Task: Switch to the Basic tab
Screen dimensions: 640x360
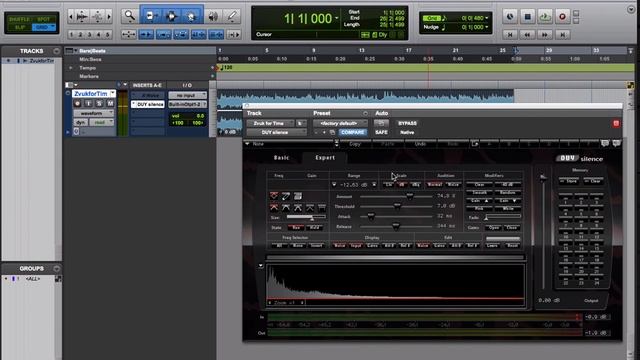Action: [281, 158]
